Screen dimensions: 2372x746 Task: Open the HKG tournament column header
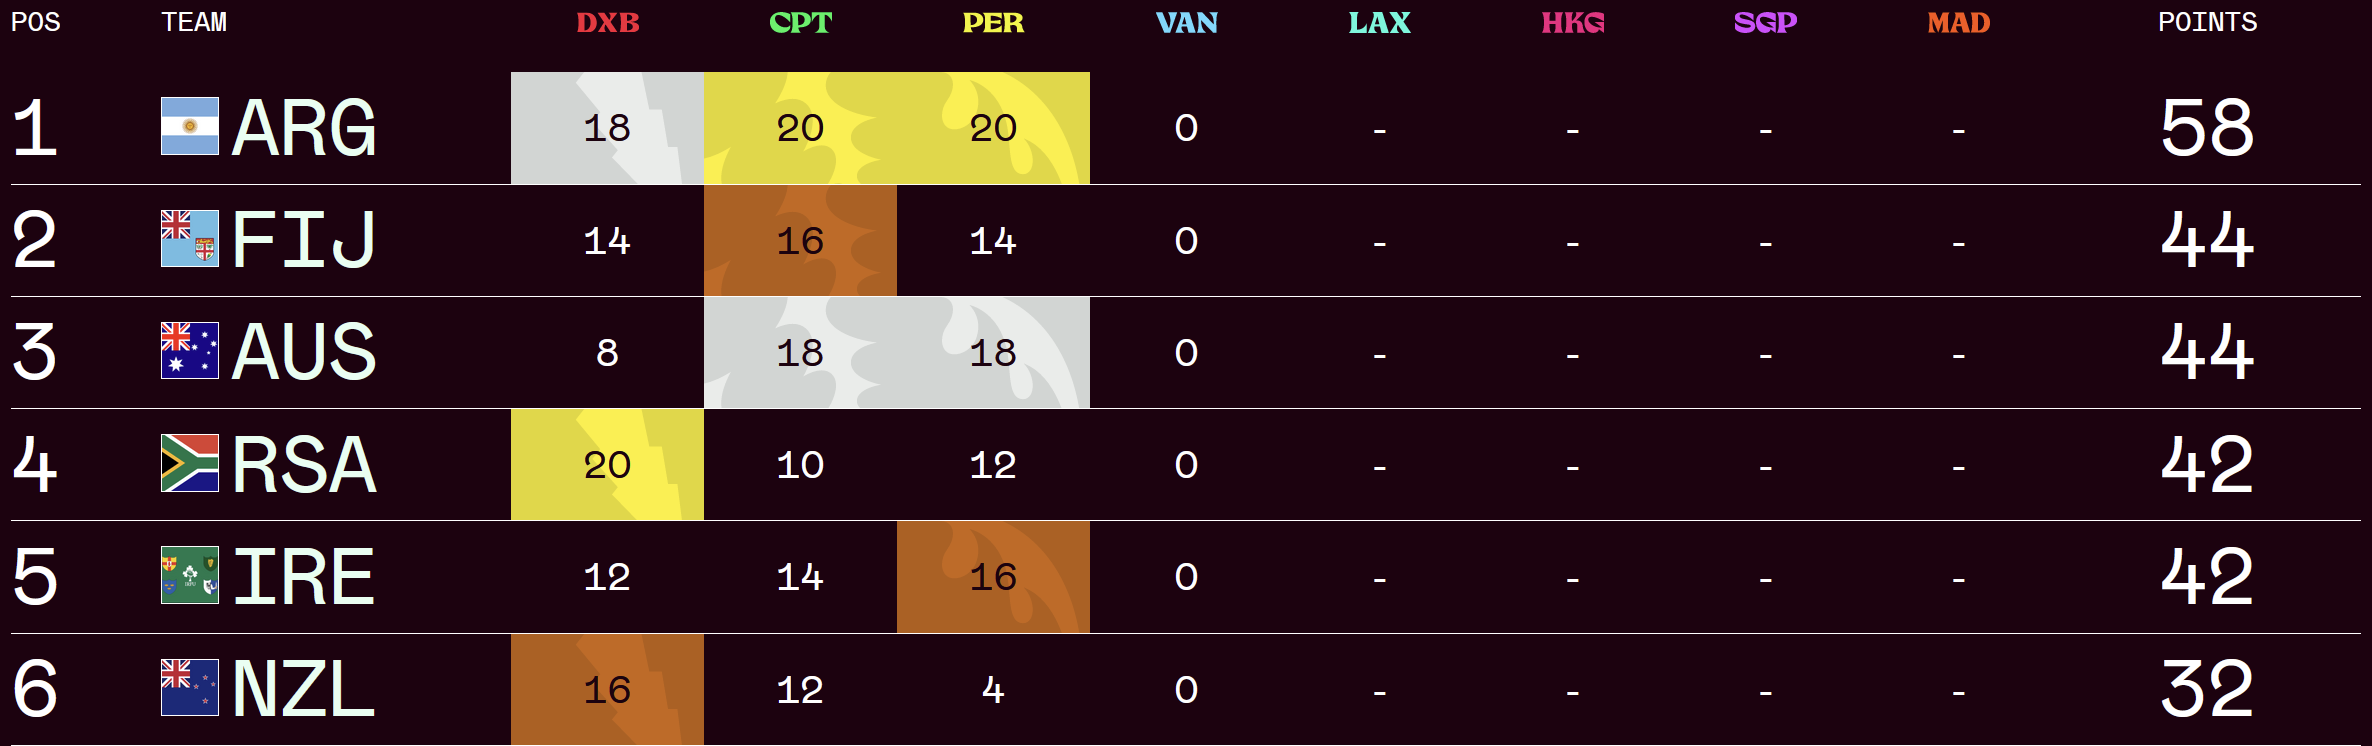1572,23
